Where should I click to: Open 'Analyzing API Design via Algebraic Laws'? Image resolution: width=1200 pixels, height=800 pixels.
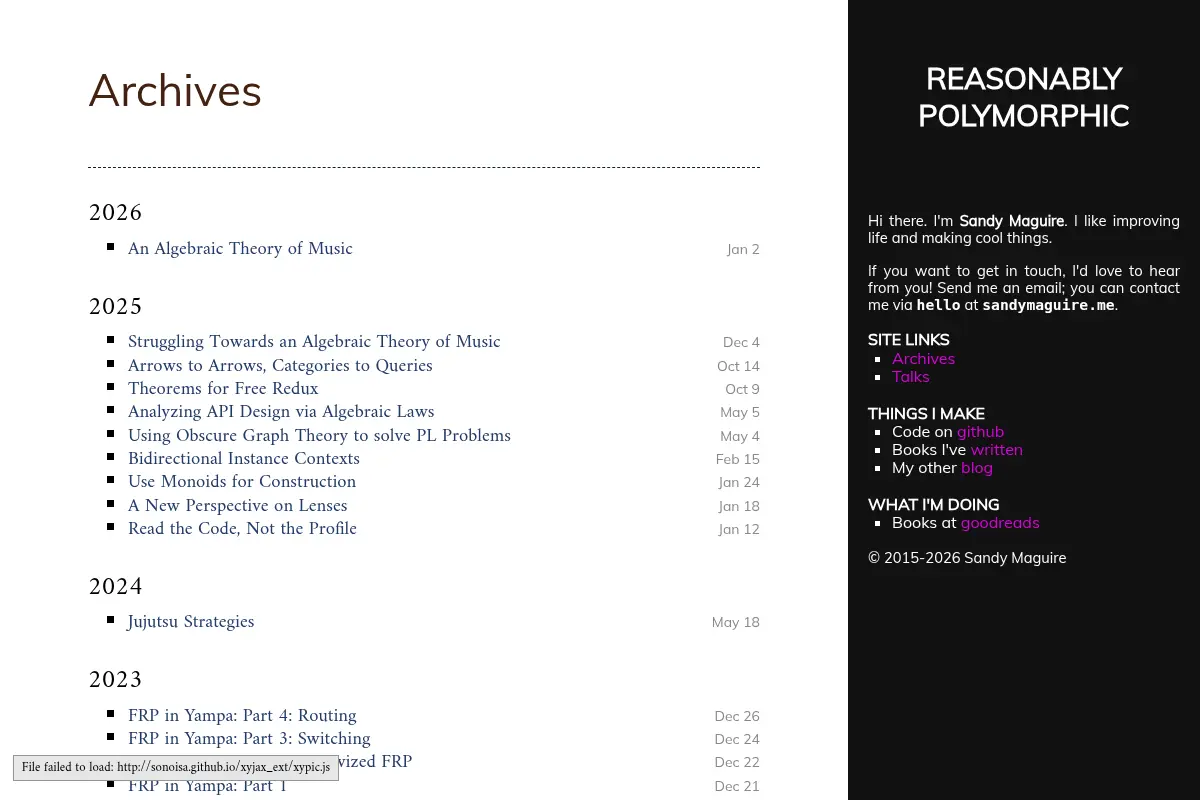(x=281, y=412)
